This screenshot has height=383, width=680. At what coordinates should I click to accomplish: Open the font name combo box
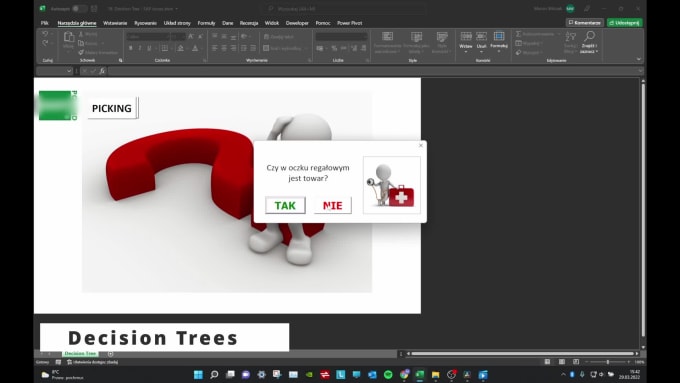click(147, 37)
